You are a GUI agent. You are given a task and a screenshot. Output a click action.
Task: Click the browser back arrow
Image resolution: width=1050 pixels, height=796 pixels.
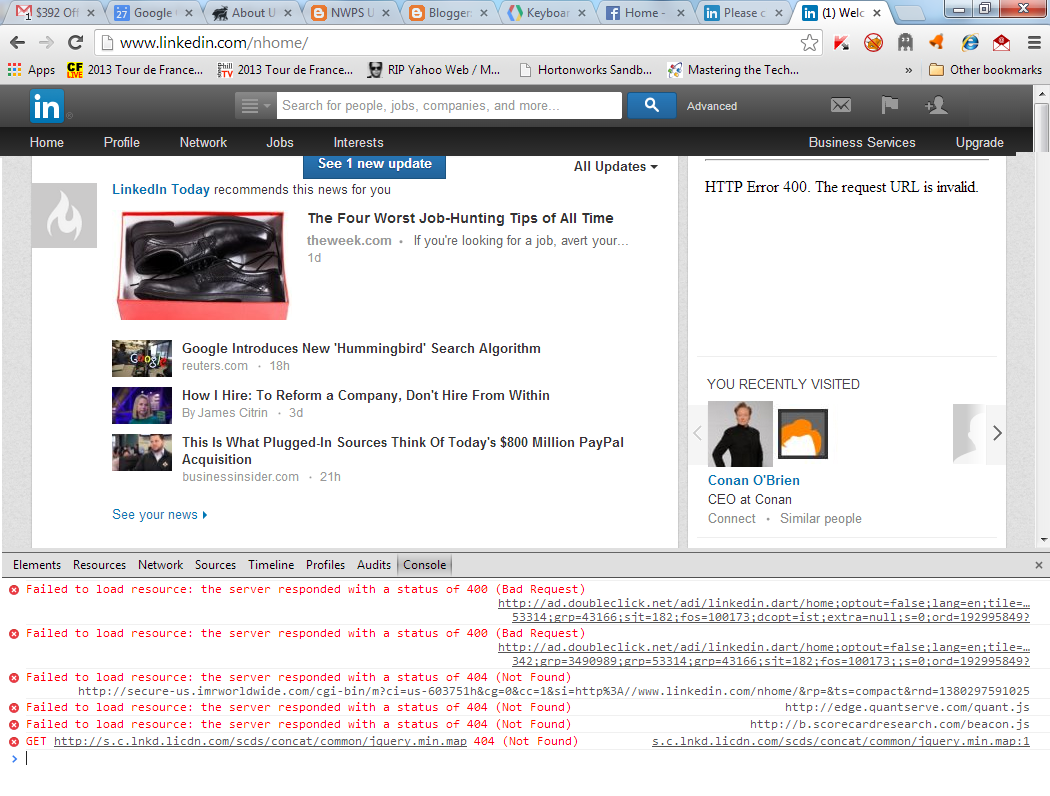tap(17, 43)
